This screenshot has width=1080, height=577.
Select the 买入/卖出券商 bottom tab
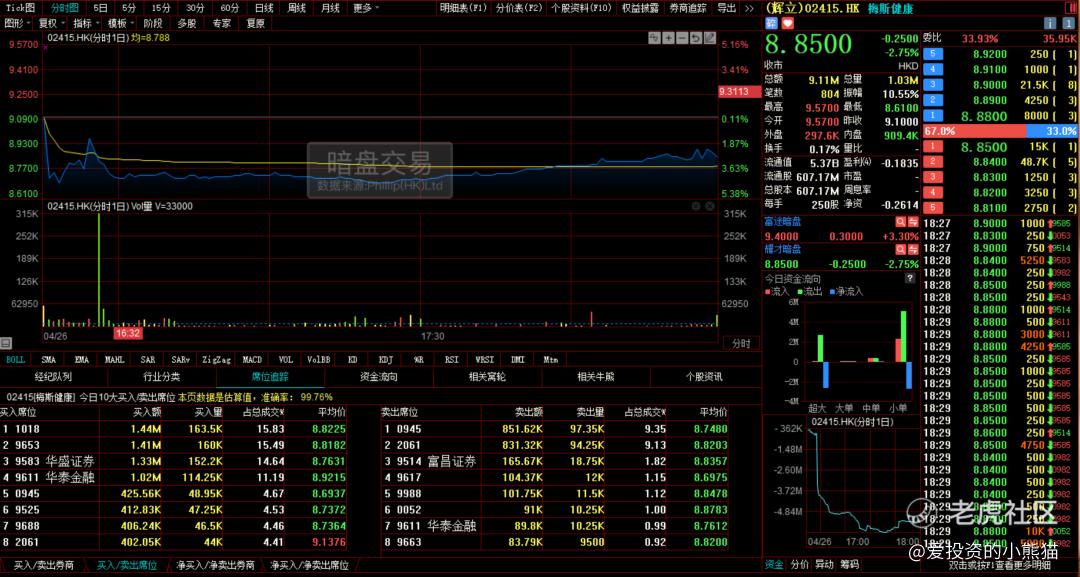coord(44,565)
